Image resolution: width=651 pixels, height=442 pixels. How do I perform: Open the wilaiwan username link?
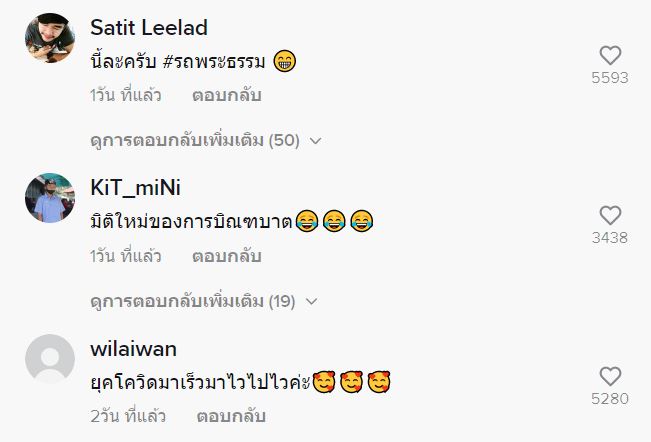(133, 349)
